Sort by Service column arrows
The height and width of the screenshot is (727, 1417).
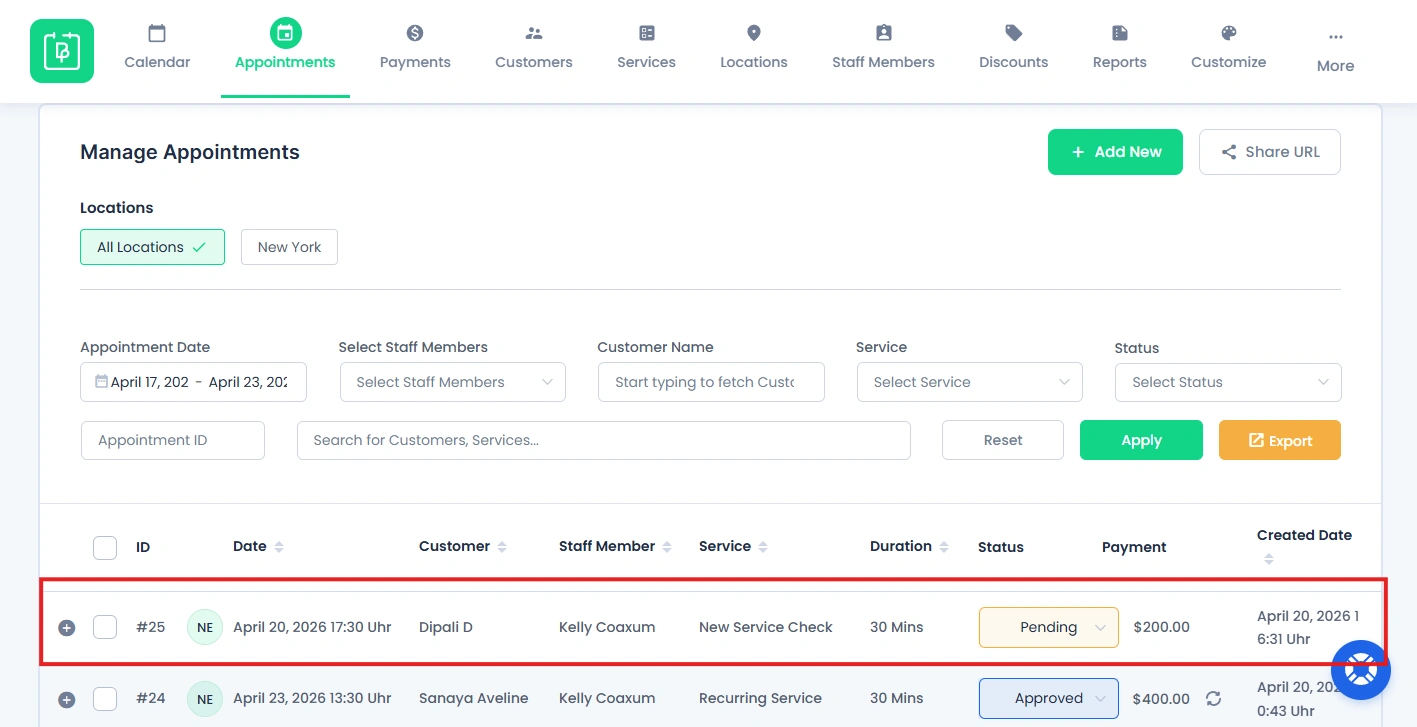[763, 547]
